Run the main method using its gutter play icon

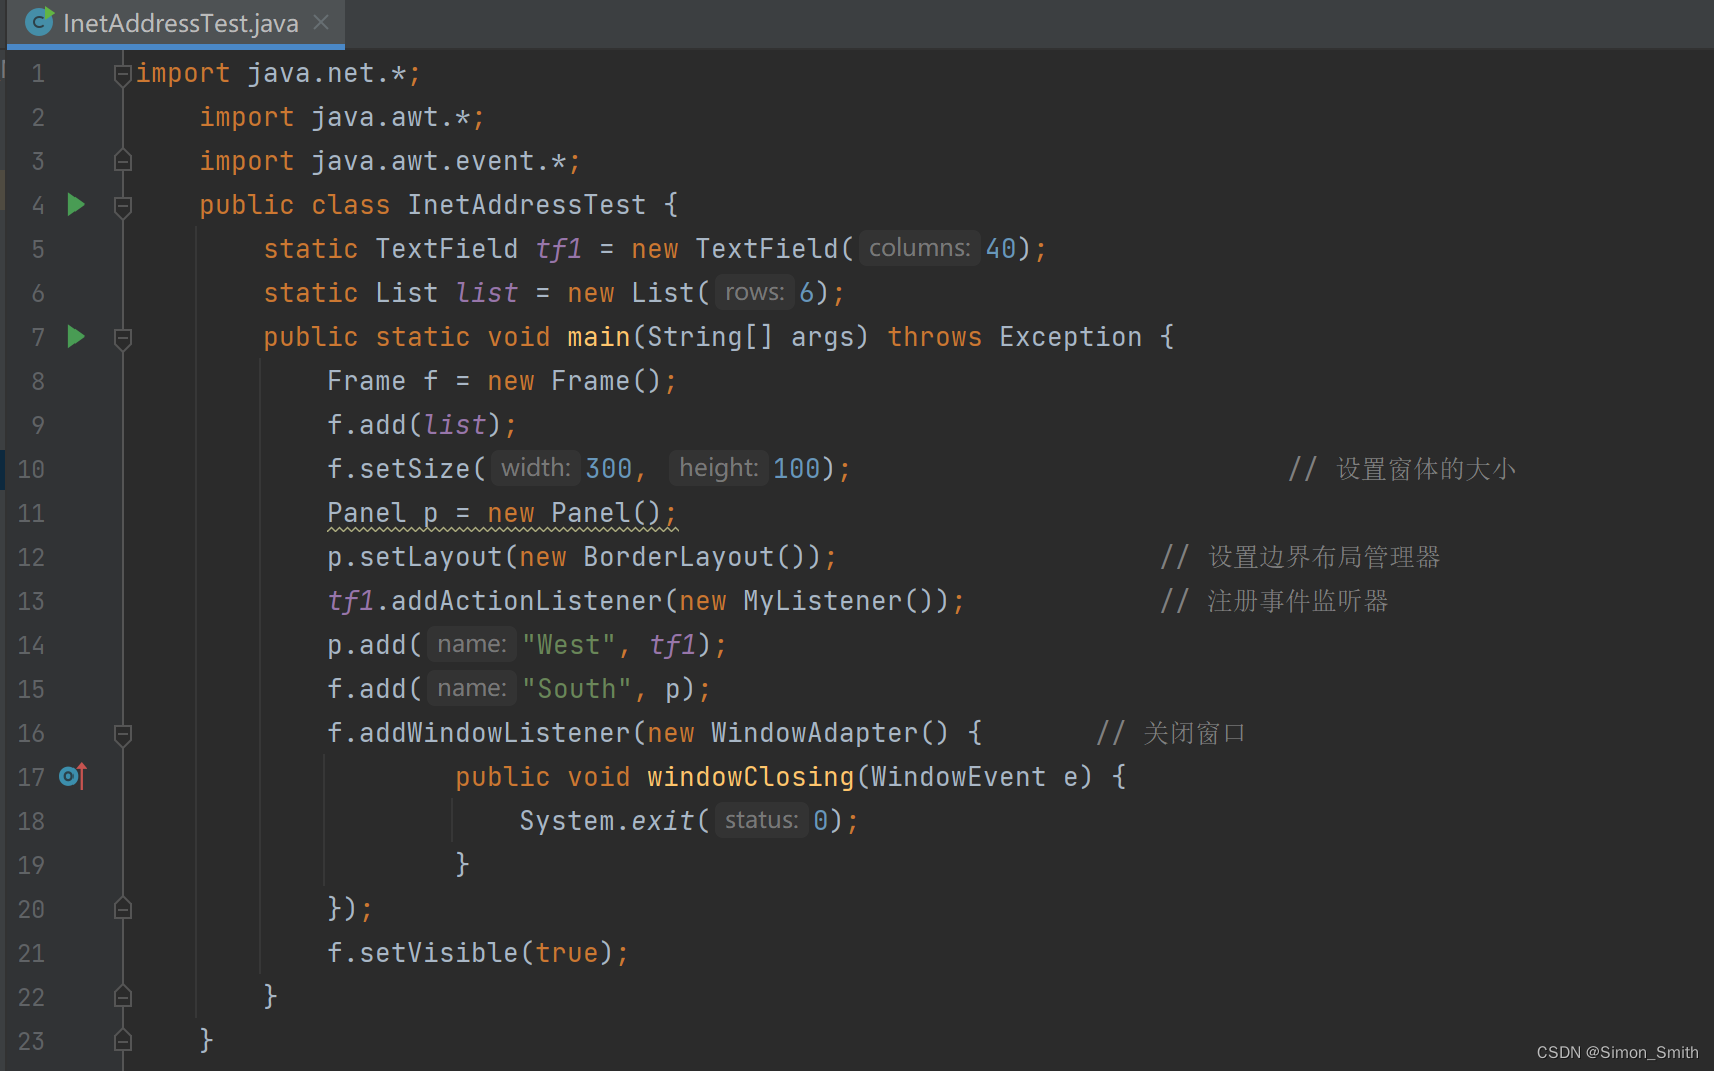tap(76, 336)
